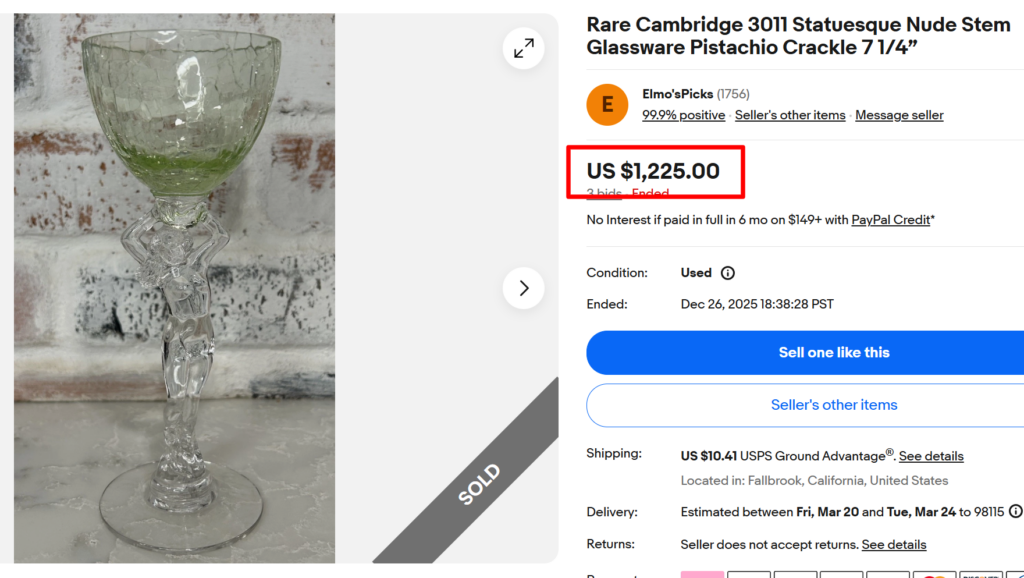Click the Discover payment icon
Image resolution: width=1024 pixels, height=578 pixels.
click(980, 575)
